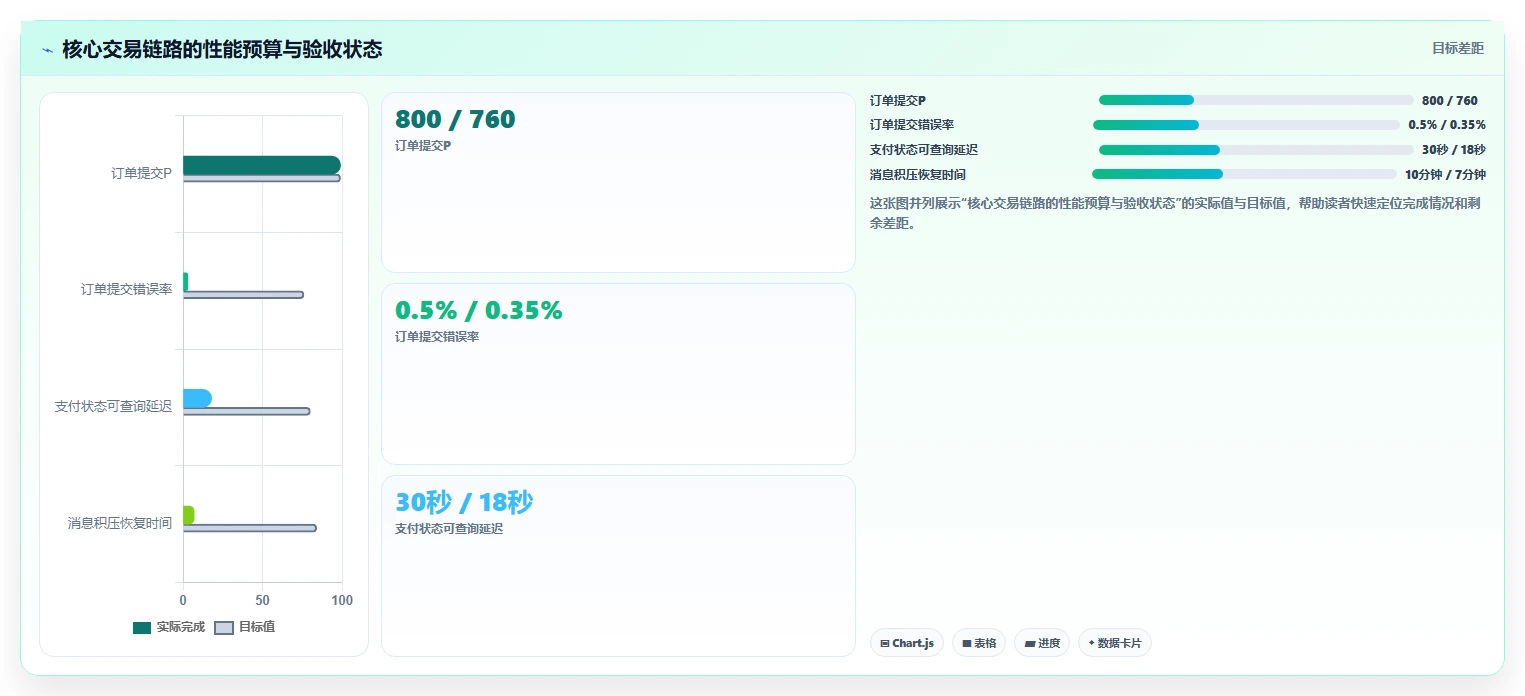Screen dimensions: 1525x696
Task: Click the Chart.js tag chip
Action: (x=907, y=643)
